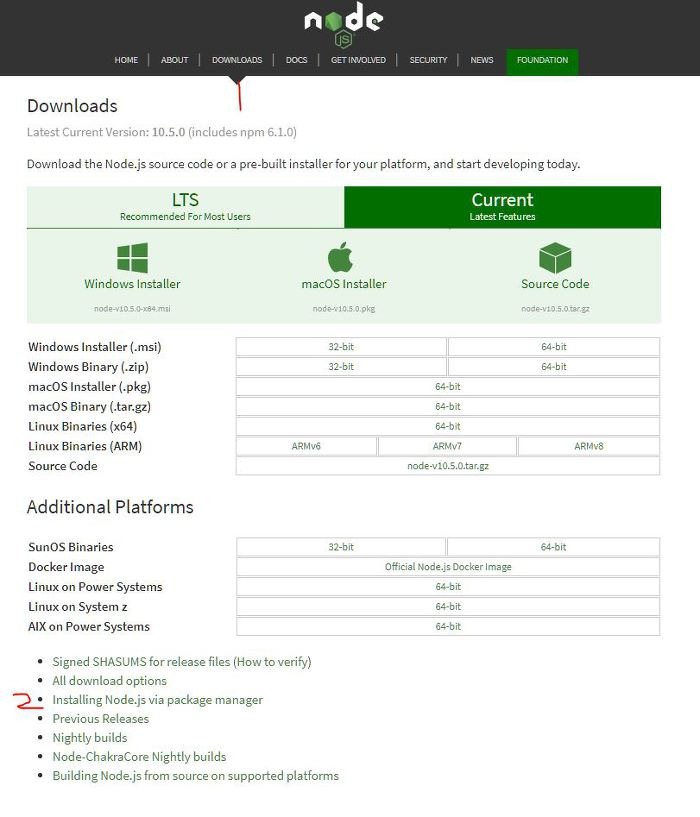The image size is (700, 817).
Task: Download SunOS Binaries 32-bit
Action: coord(341,547)
